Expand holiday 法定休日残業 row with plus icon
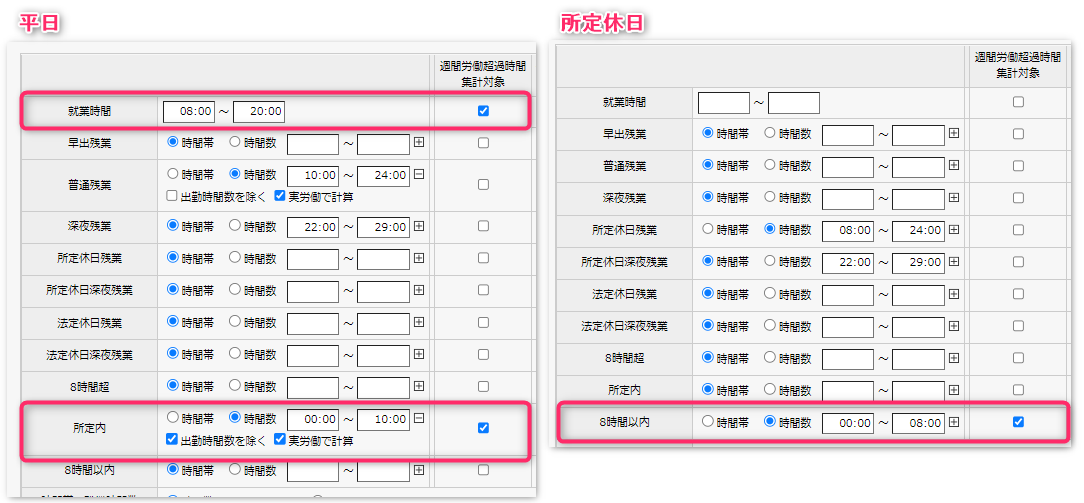The height and width of the screenshot is (503, 1084). coord(954,294)
